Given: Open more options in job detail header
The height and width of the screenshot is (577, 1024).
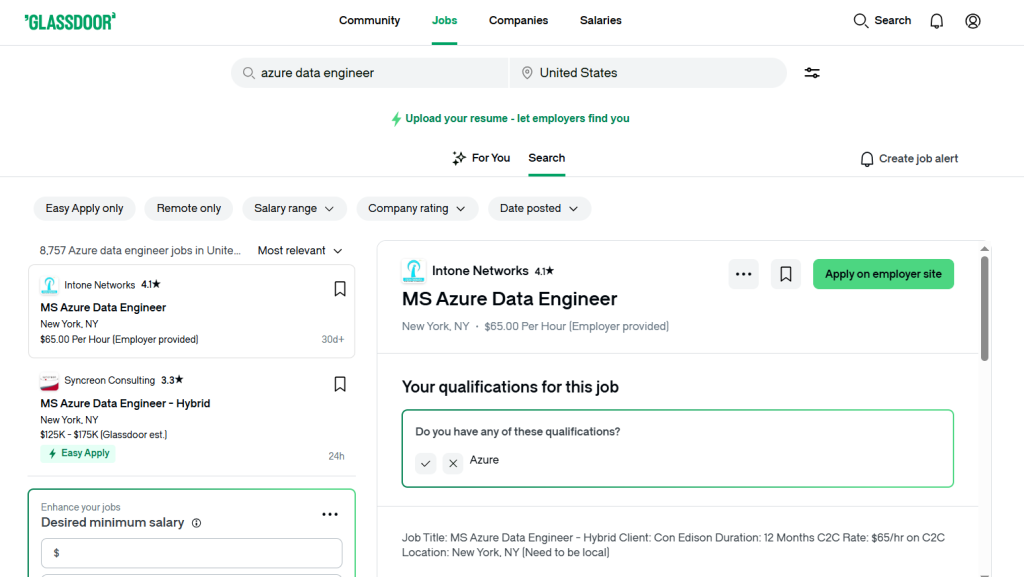Looking at the screenshot, I should click(x=743, y=274).
